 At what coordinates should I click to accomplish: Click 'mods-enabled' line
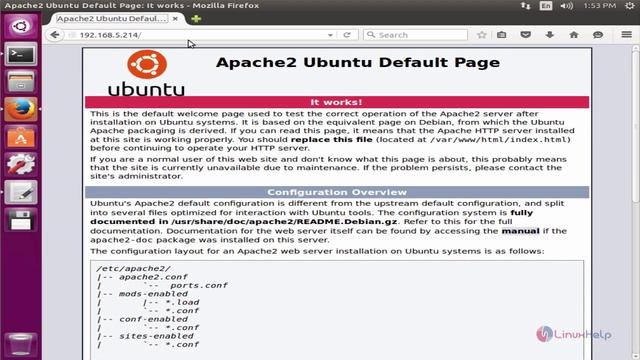(153, 294)
